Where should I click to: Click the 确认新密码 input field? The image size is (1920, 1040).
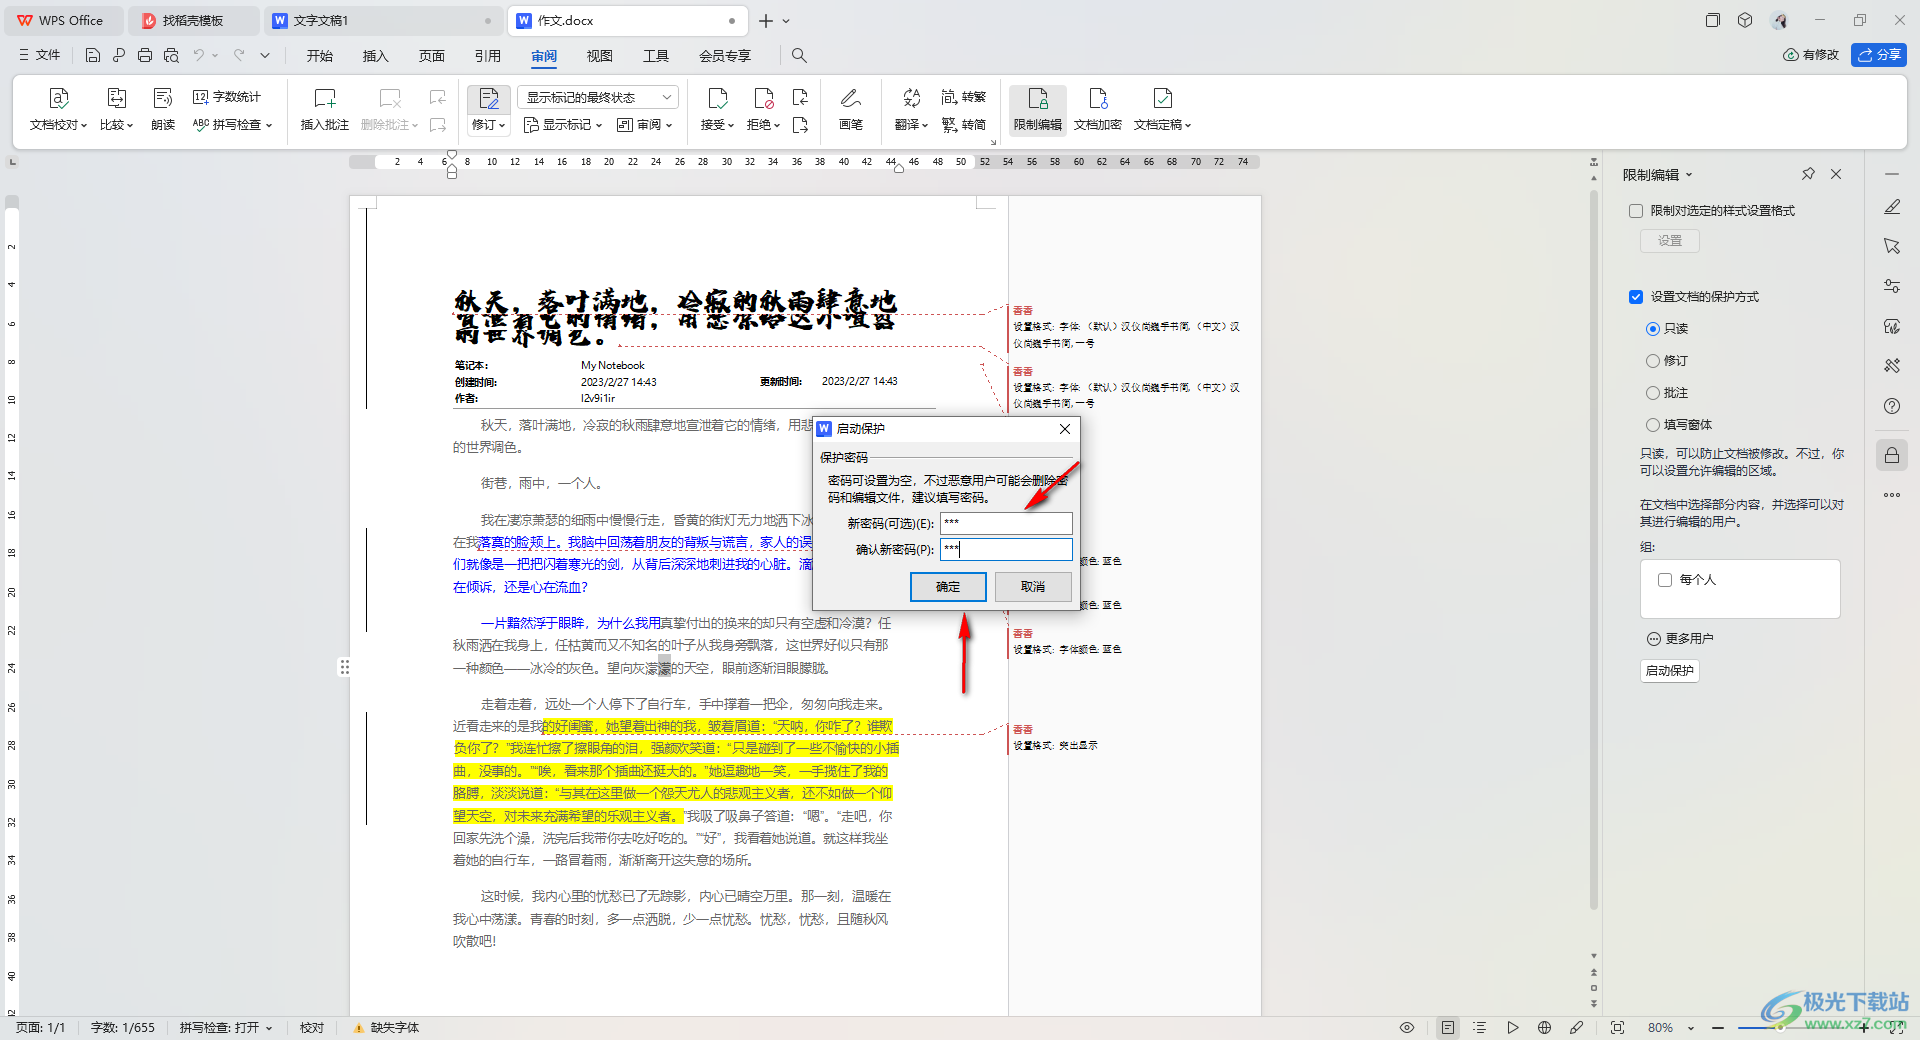coord(1006,549)
